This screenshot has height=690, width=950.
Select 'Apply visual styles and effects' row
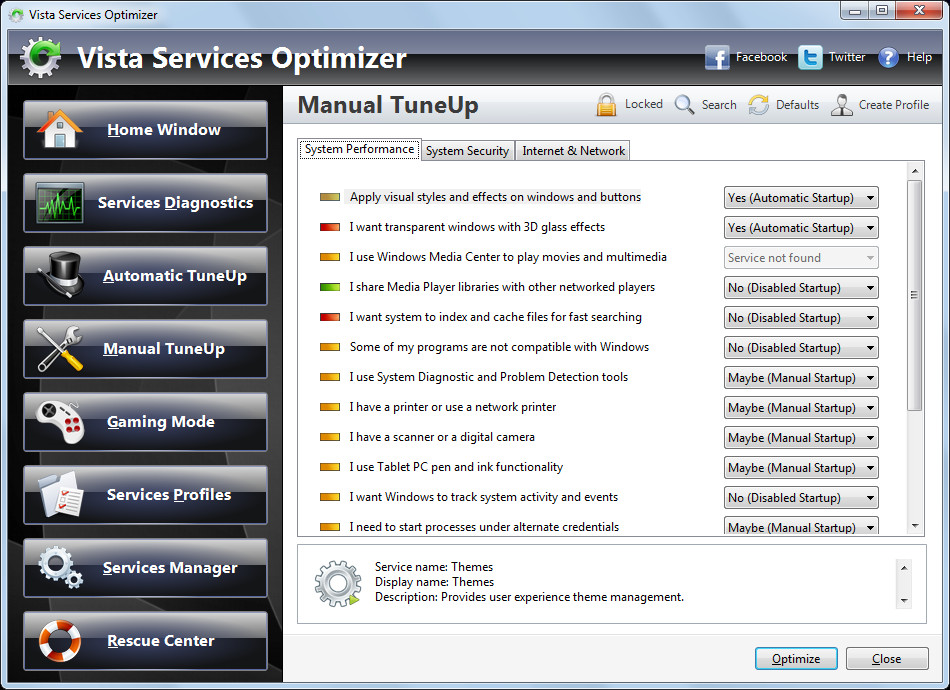(x=495, y=197)
